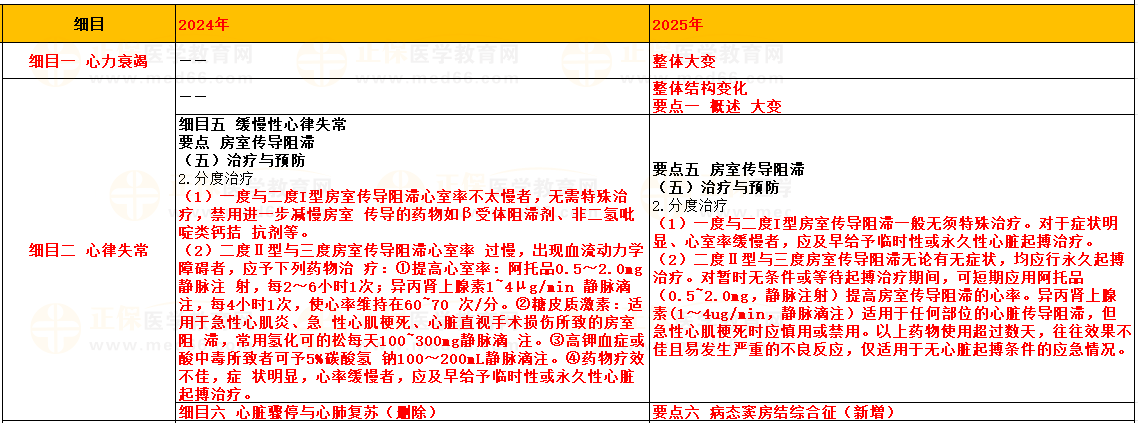The height and width of the screenshot is (423, 1138).
Task: Select （五）治疗与预防 in the 2025 column
Action: tap(716, 187)
